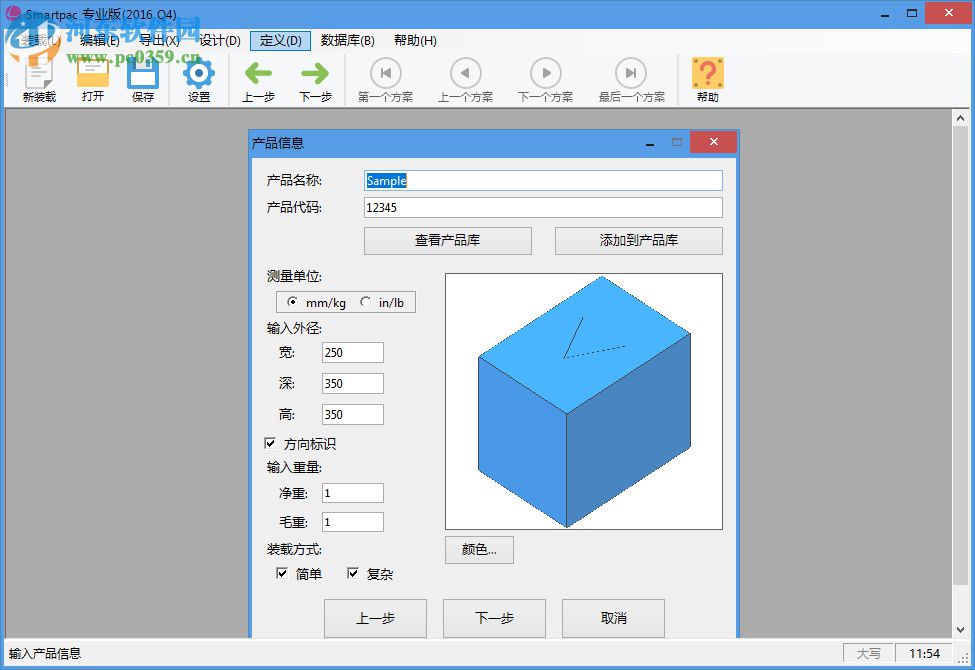This screenshot has width=975, height=670.
Task: Open the 数据库(B) menu
Action: pos(345,42)
